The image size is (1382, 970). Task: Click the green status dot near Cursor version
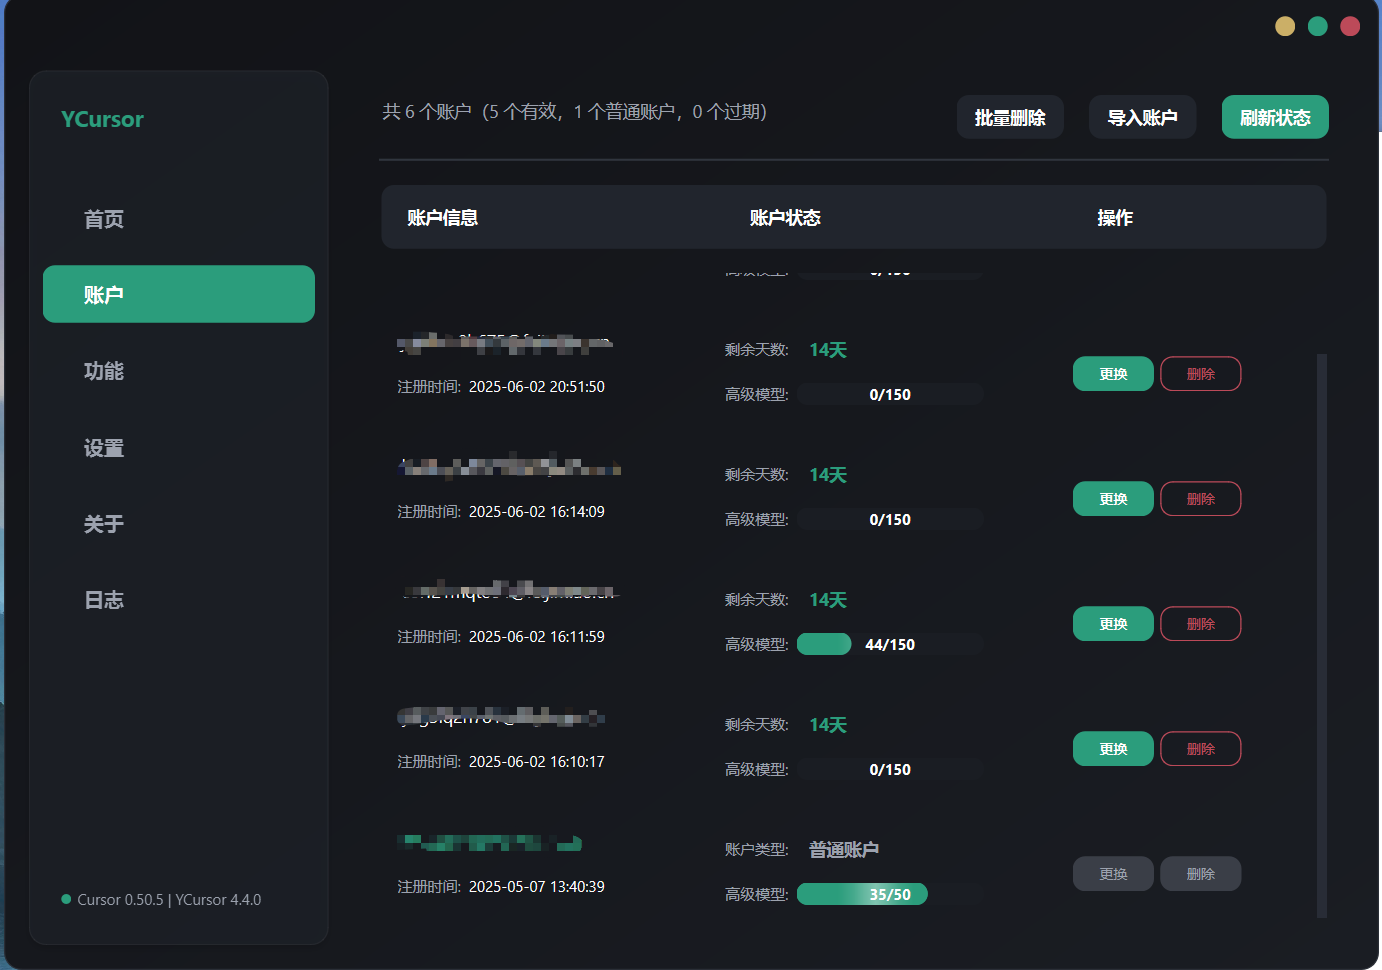pos(65,899)
